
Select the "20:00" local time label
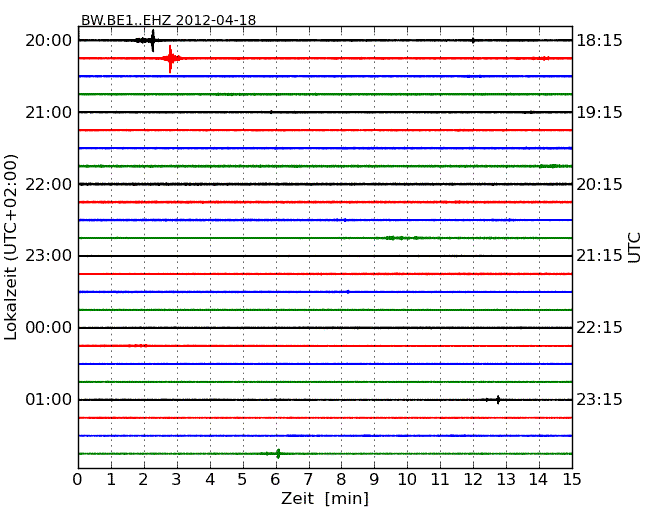pos(49,41)
